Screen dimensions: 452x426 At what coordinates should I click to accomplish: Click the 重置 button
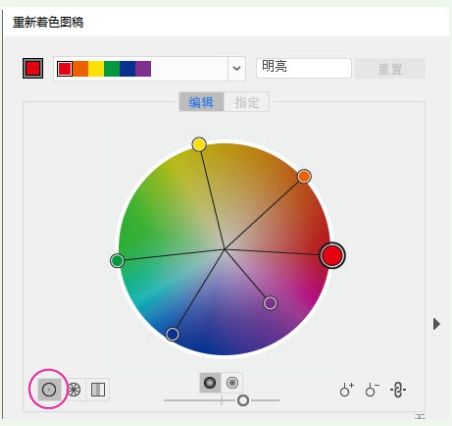point(390,69)
